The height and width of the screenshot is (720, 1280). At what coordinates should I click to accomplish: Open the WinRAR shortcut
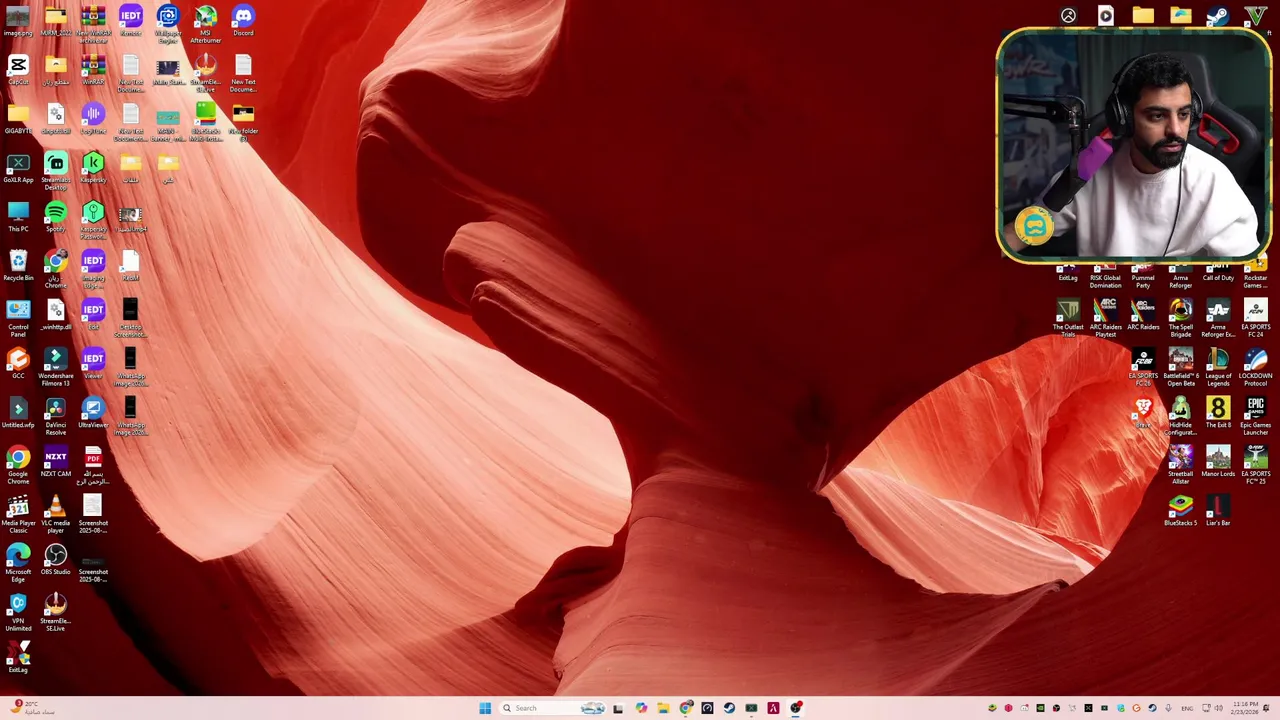pyautogui.click(x=93, y=70)
